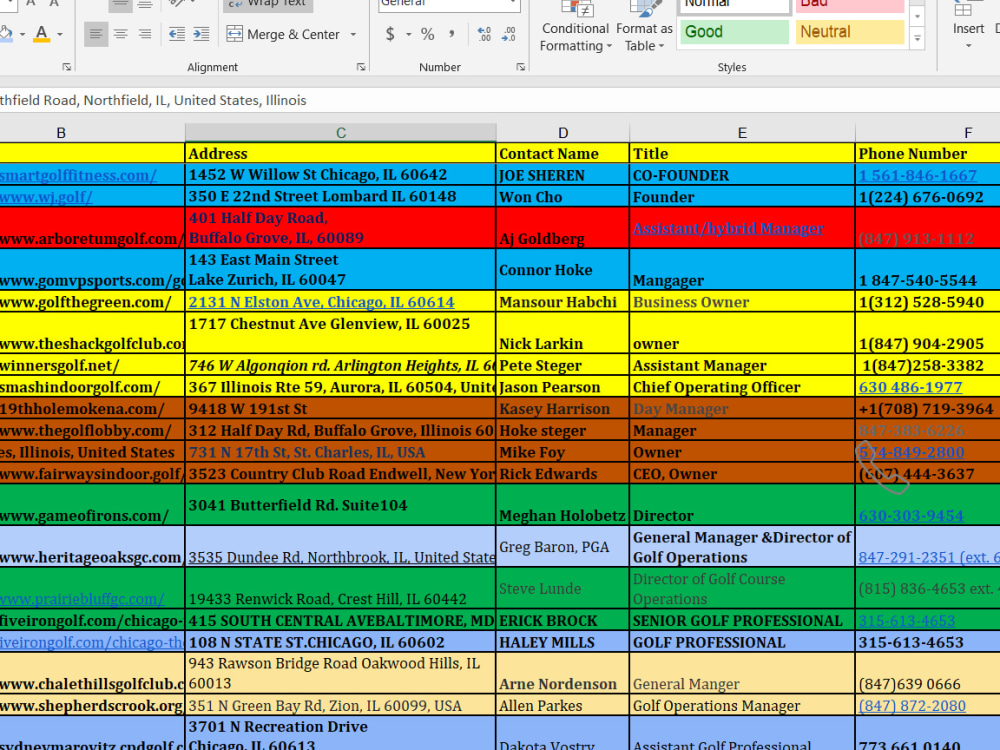The height and width of the screenshot is (750, 1000).
Task: Click inside the formula bar text
Action: tap(153, 100)
